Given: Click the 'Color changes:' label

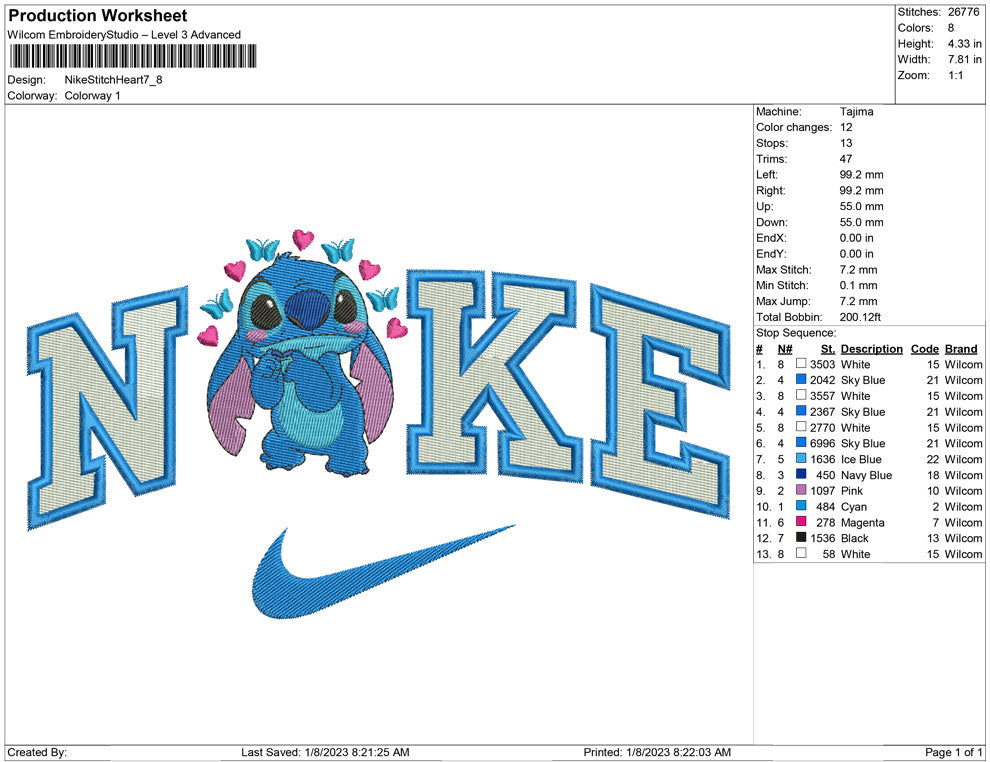Looking at the screenshot, I should [x=794, y=127].
